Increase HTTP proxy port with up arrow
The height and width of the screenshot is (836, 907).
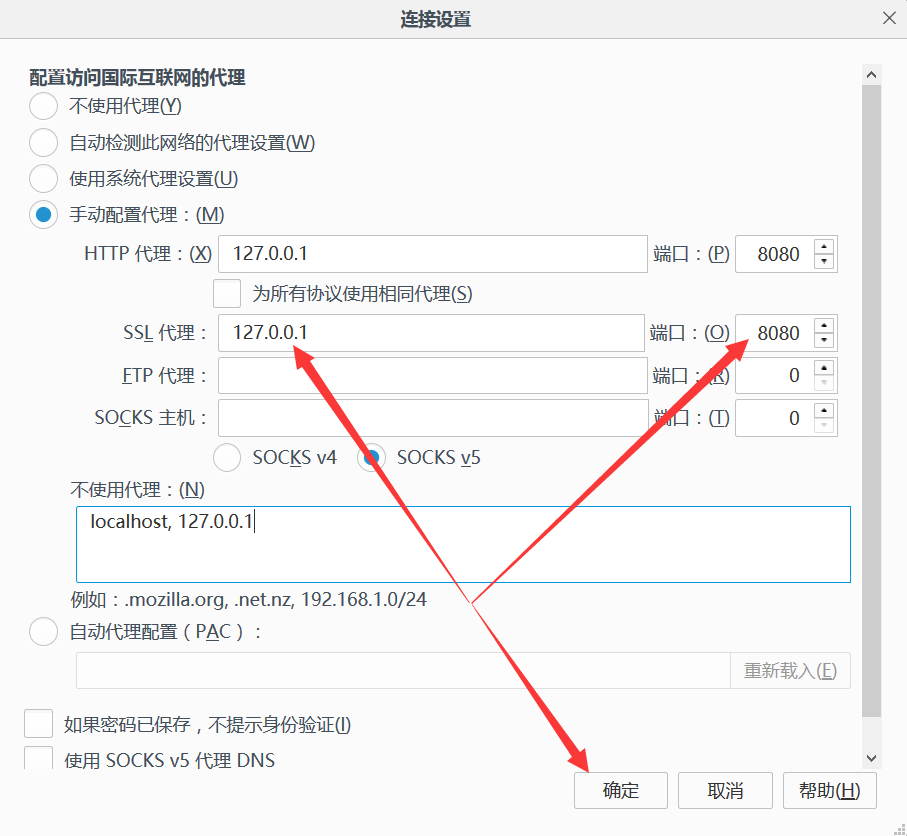pos(824,247)
